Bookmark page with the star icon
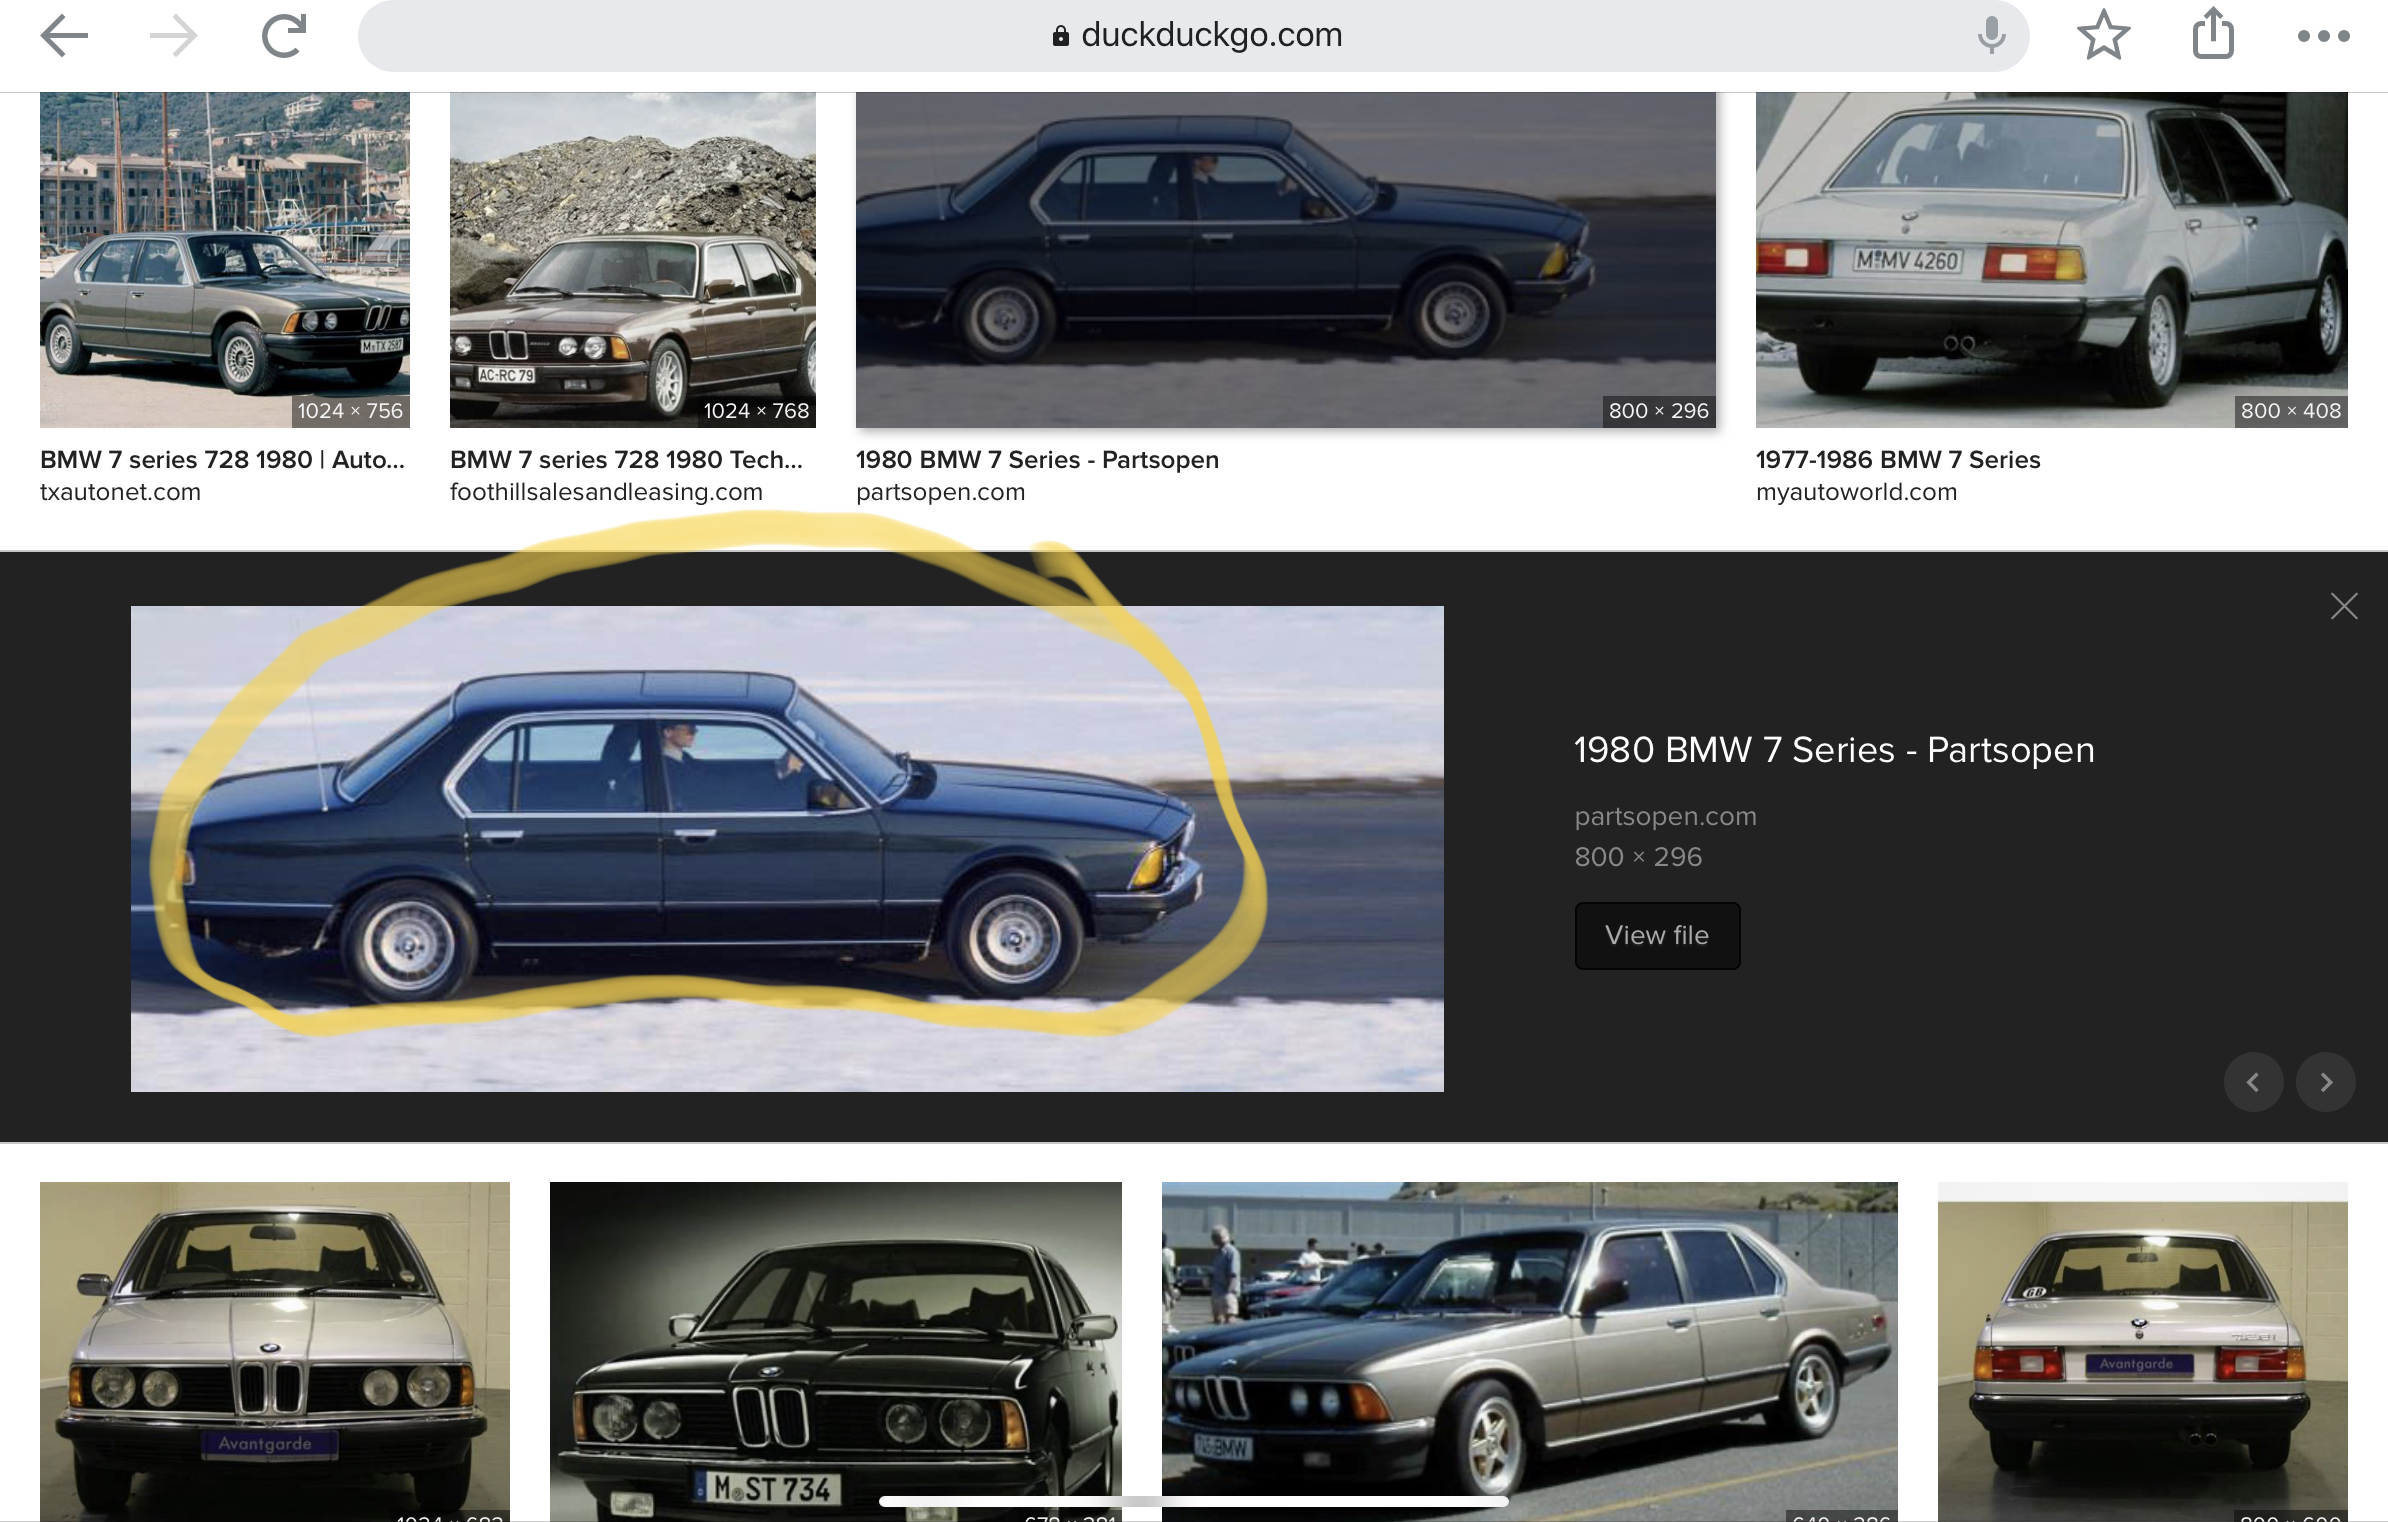Viewport: 2388px width, 1522px height. point(2104,35)
